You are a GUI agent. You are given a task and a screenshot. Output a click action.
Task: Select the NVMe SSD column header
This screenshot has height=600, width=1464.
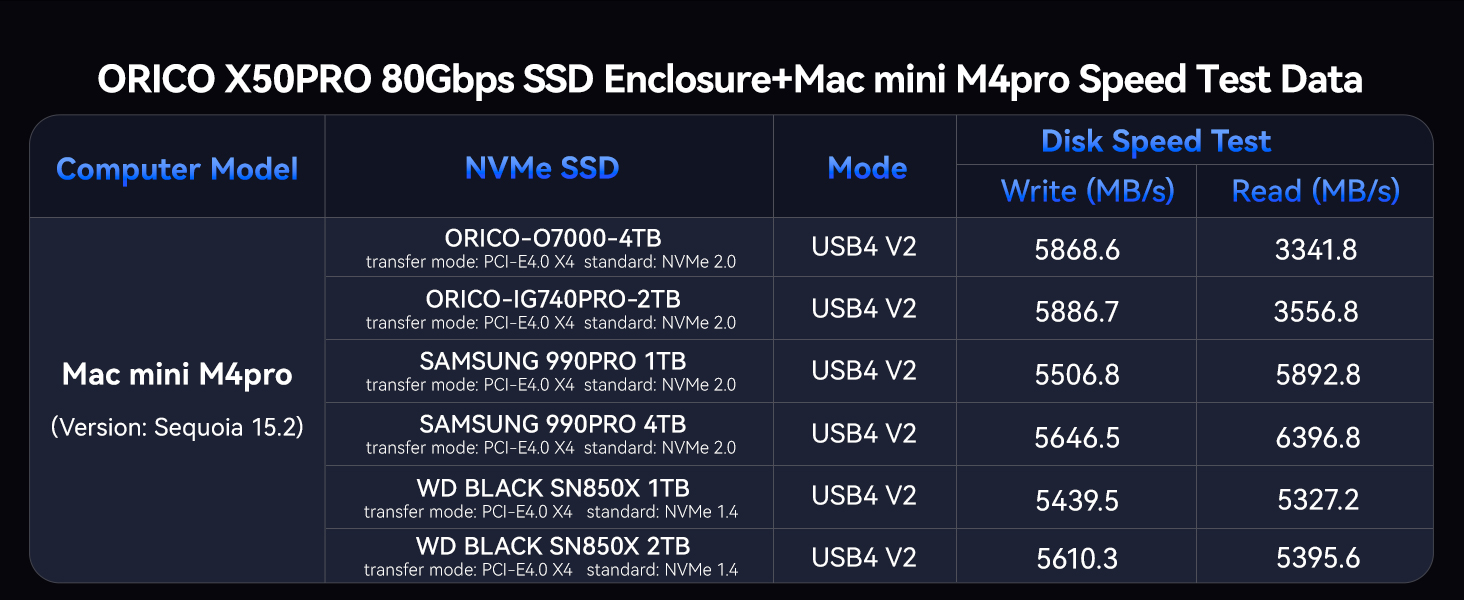[542, 168]
